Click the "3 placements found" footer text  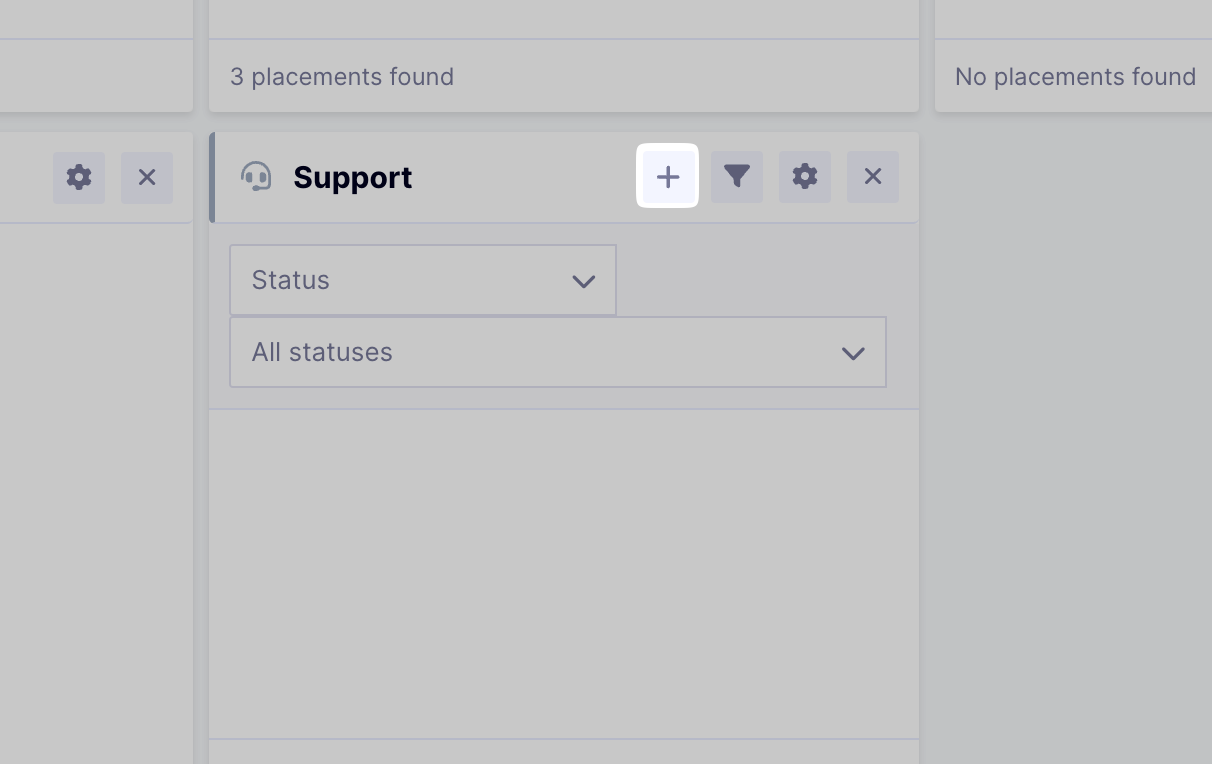point(342,77)
